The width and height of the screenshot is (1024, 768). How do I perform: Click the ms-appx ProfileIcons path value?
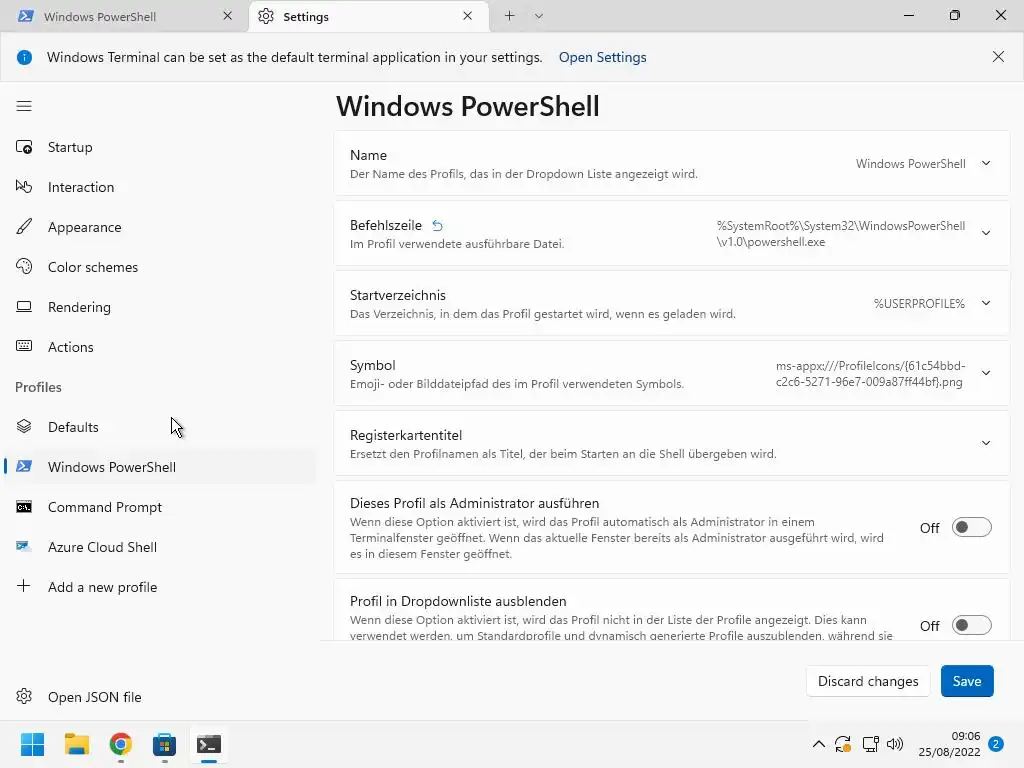coord(870,374)
